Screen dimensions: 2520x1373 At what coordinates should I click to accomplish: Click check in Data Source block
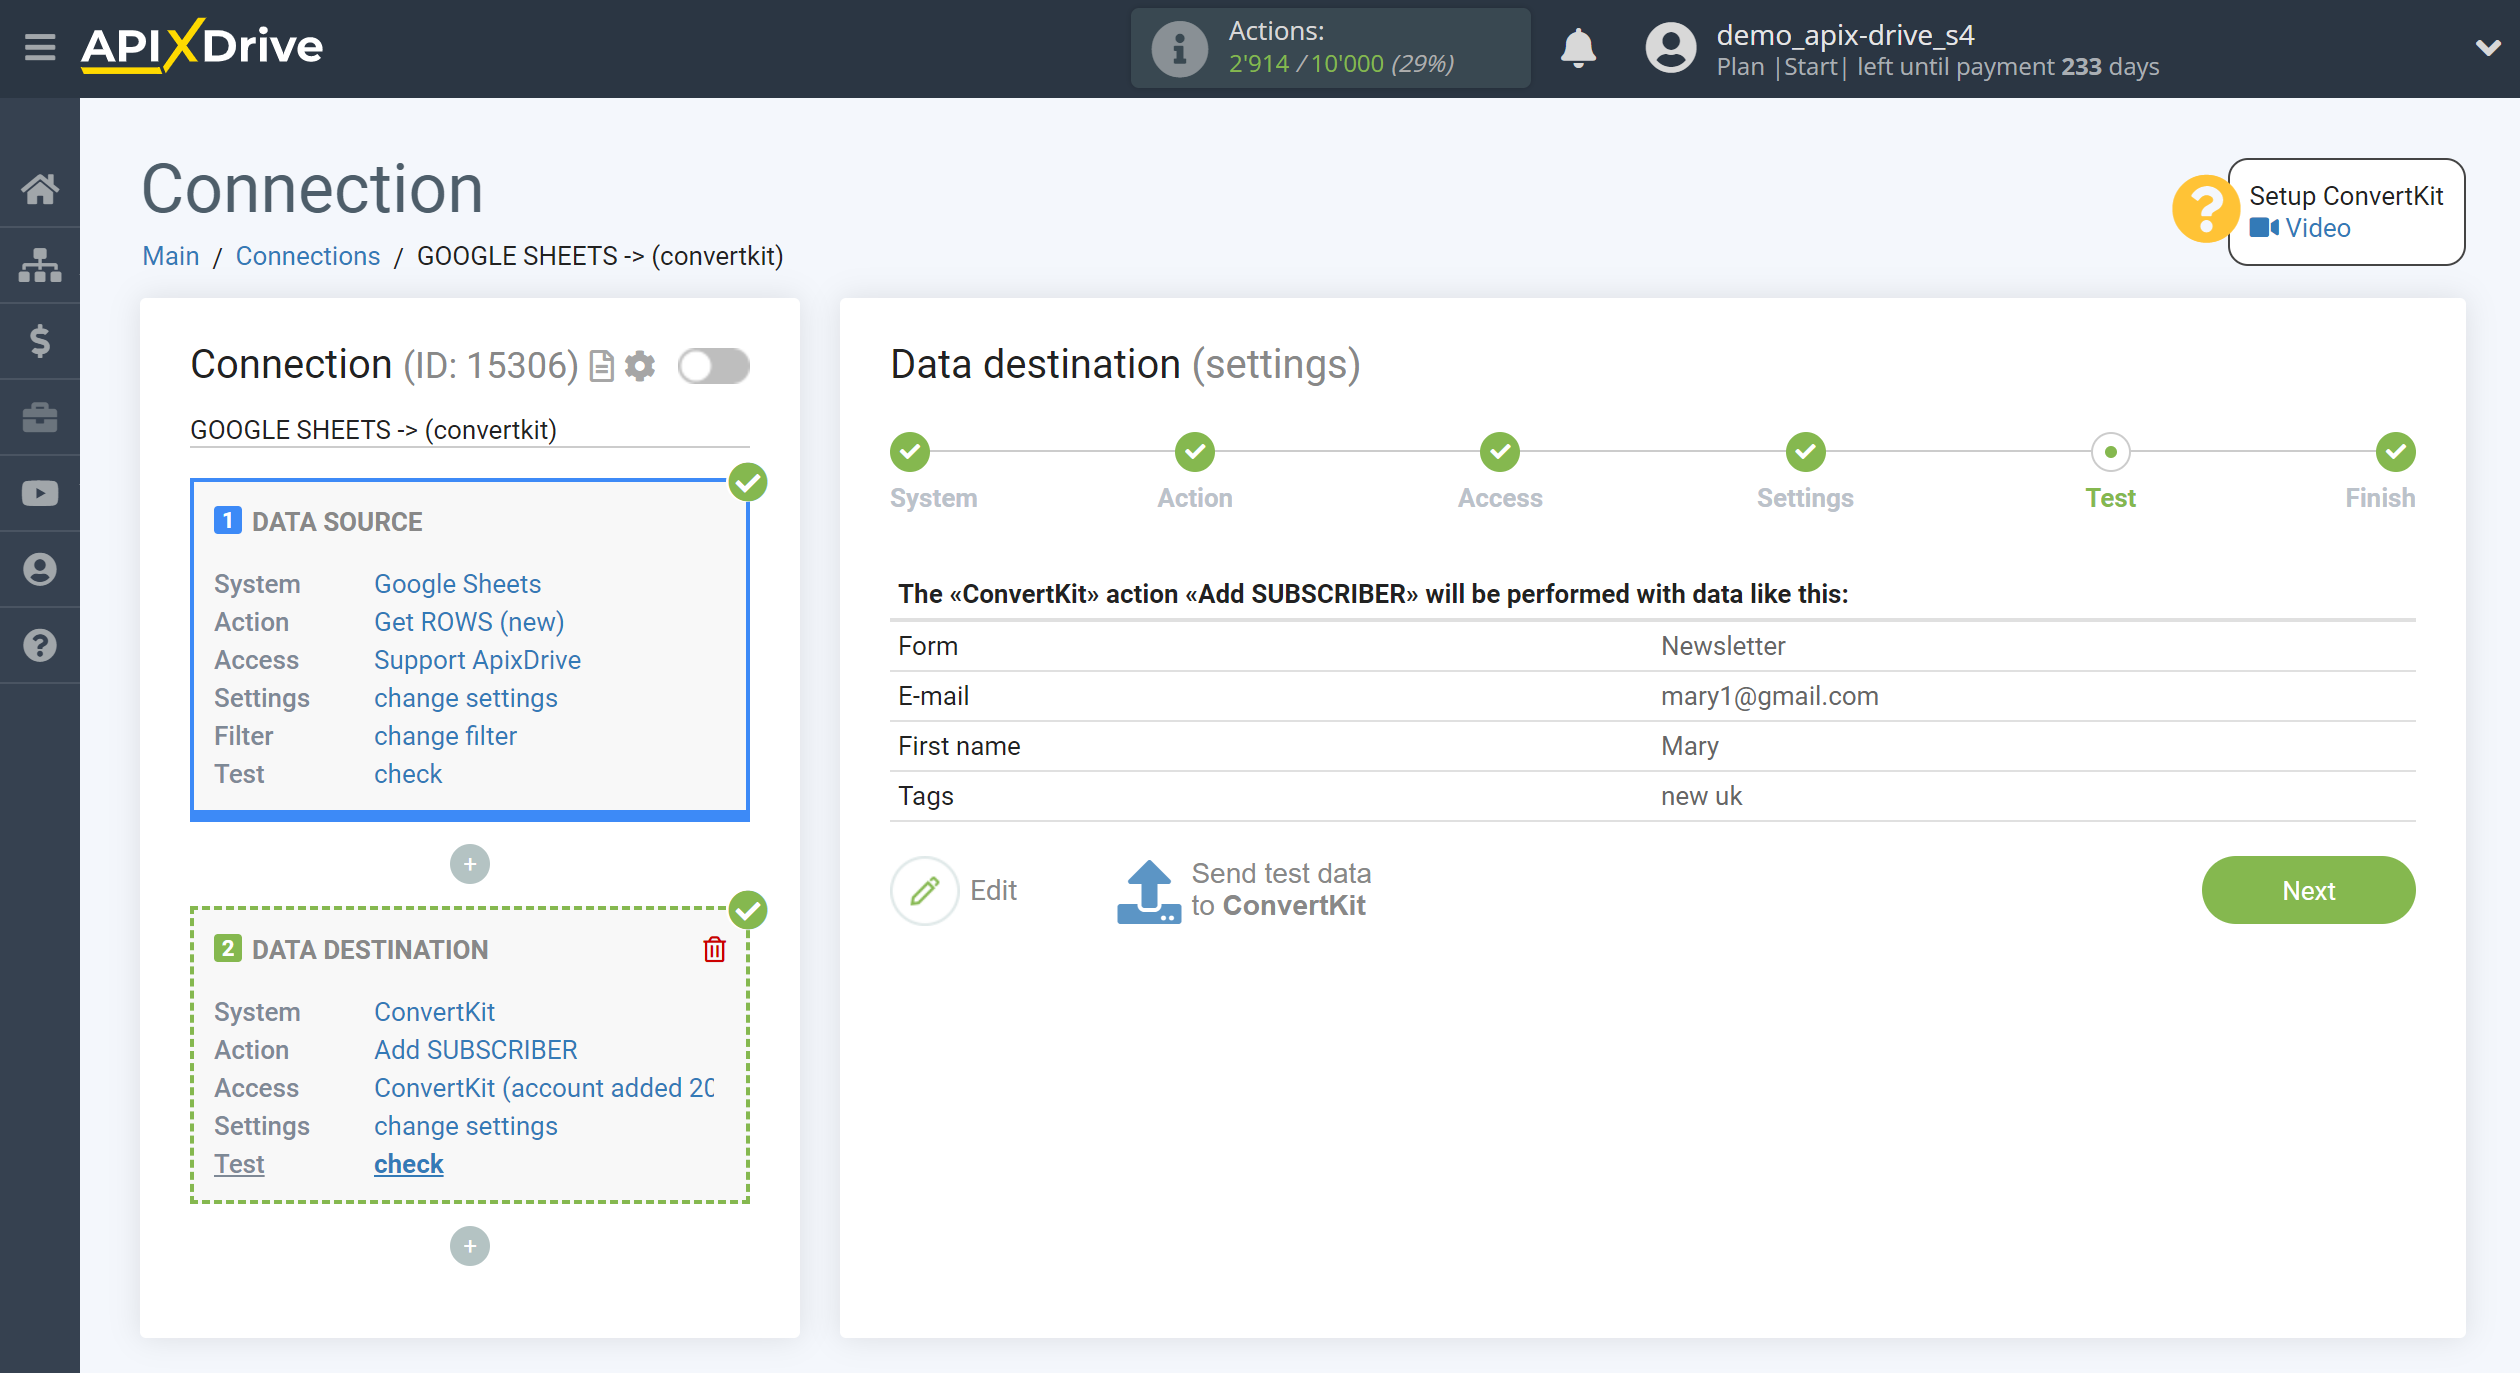coord(408,774)
